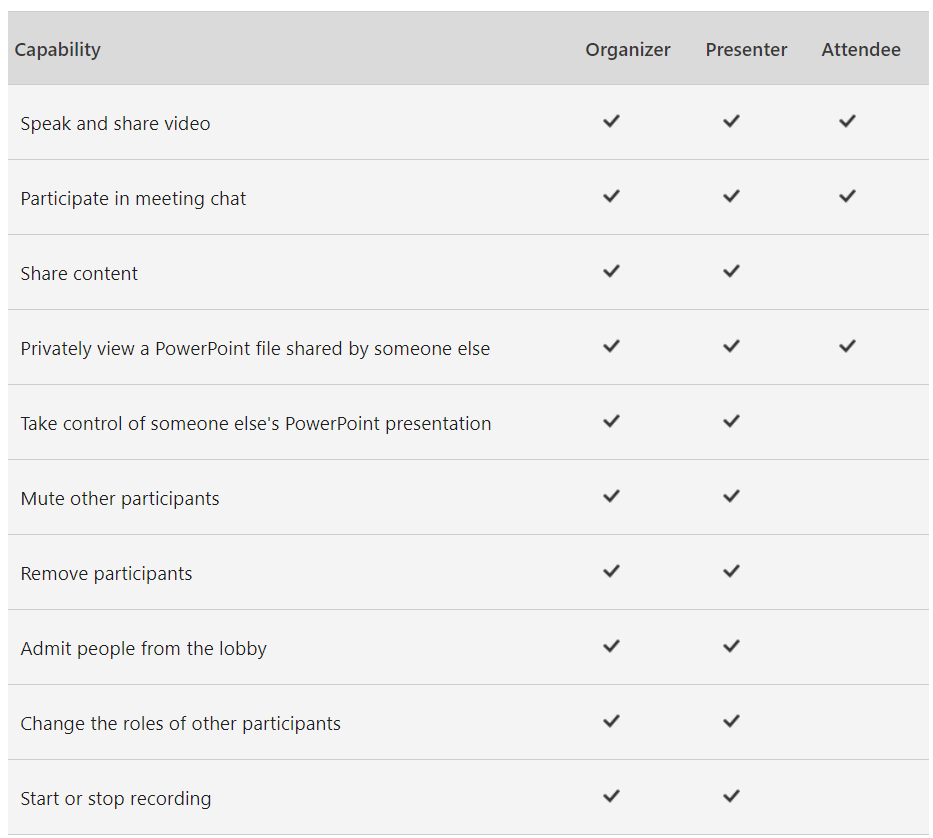Click the Organizer column header

tap(628, 49)
